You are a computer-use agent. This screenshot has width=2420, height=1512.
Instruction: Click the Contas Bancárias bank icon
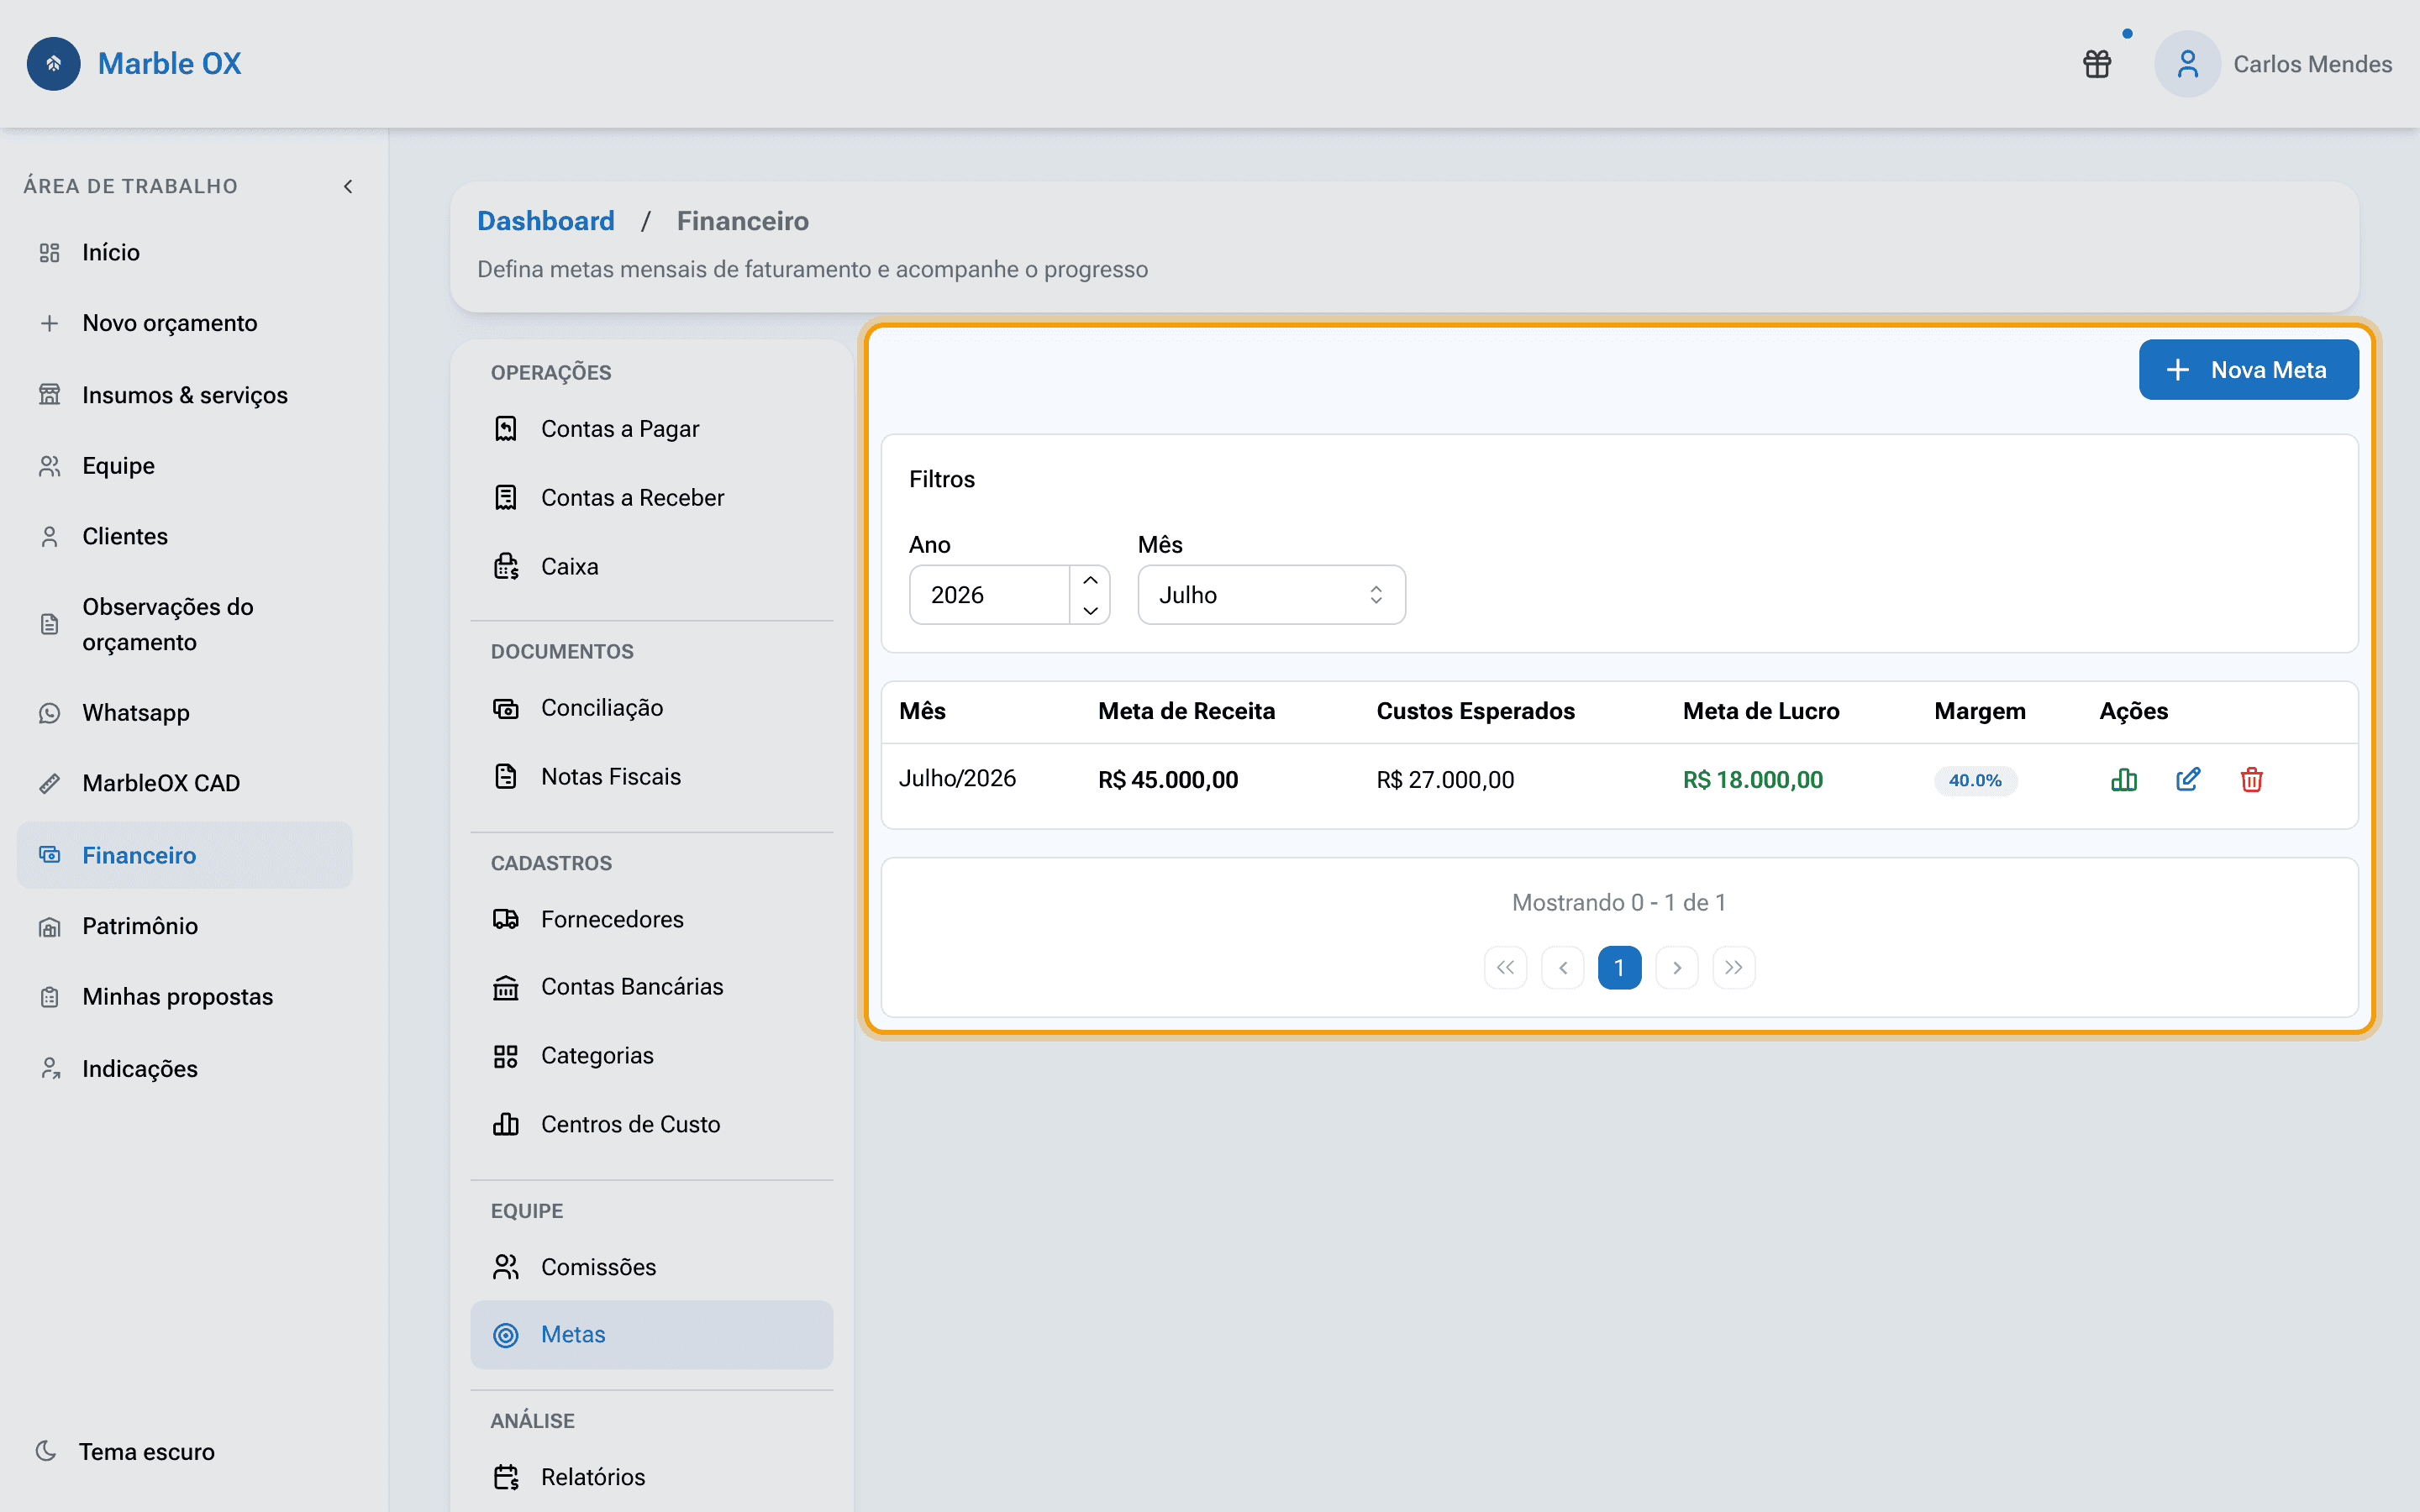506,987
